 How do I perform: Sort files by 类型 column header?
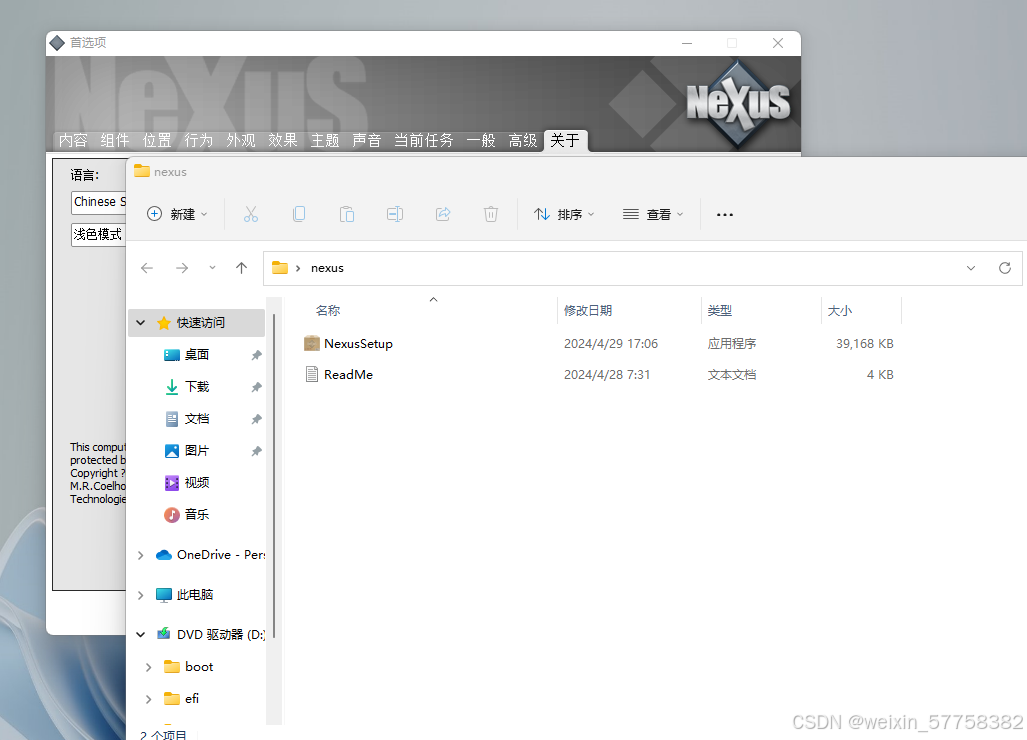tap(719, 310)
